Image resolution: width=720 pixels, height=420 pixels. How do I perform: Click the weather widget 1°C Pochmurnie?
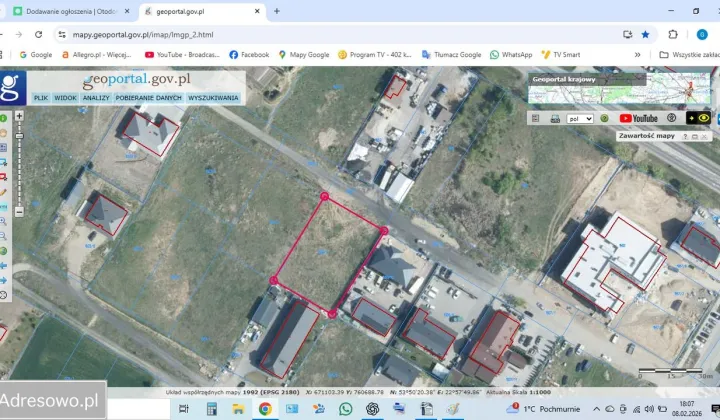click(544, 409)
